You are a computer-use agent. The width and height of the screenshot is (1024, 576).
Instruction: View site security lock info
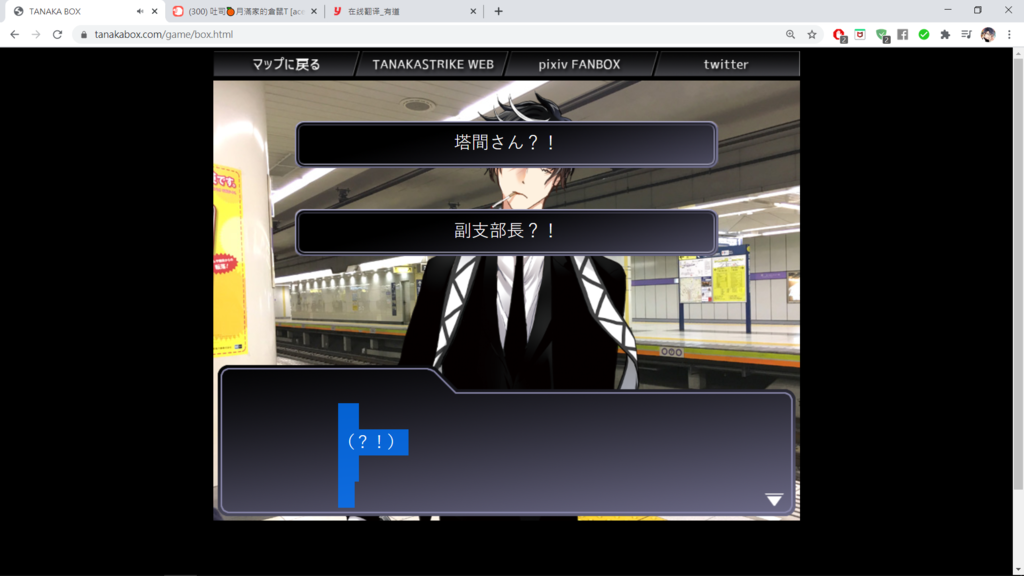[x=84, y=35]
